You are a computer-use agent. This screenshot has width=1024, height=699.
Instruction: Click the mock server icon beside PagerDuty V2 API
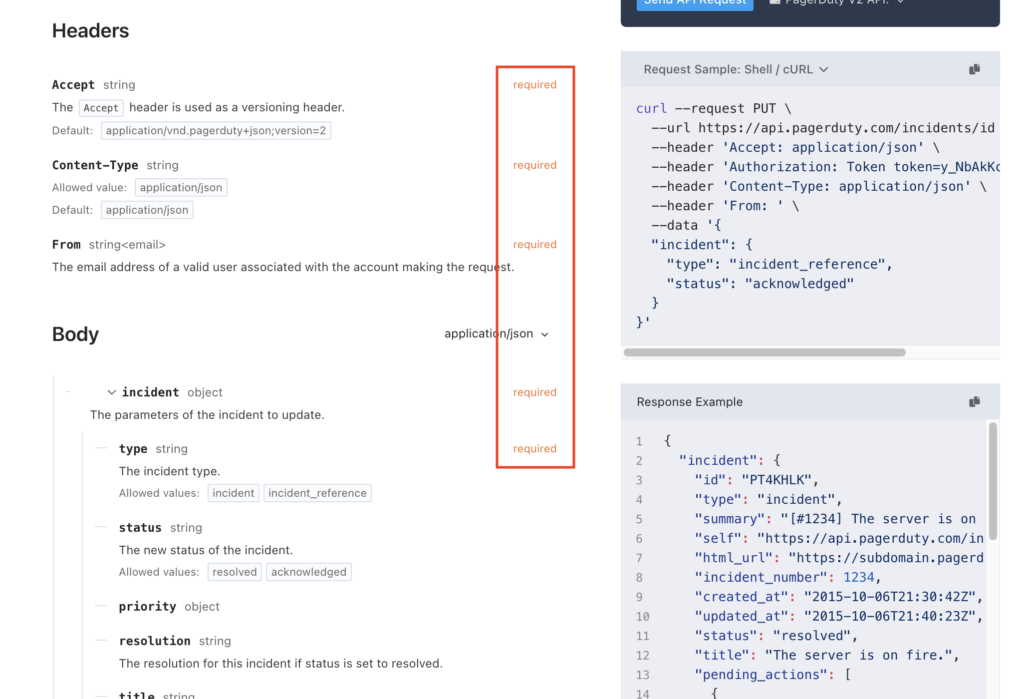pyautogui.click(x=775, y=3)
